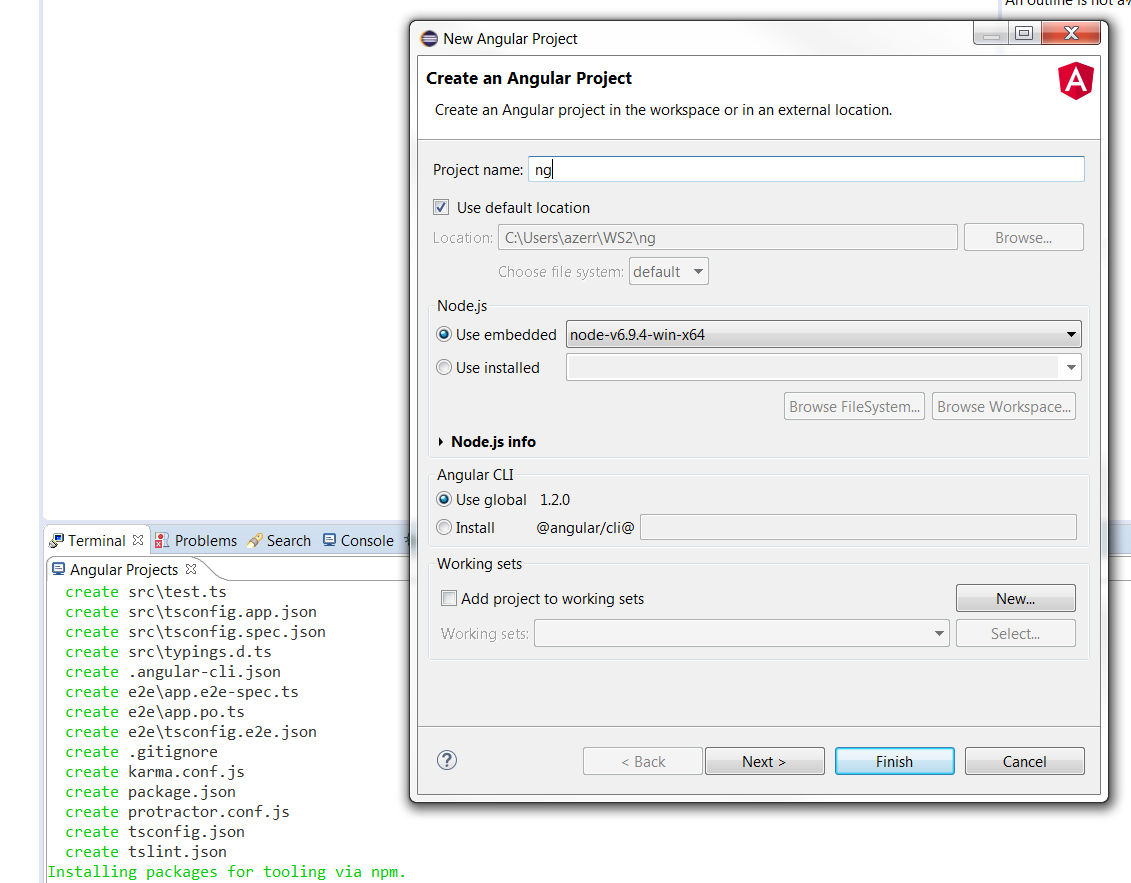The width and height of the screenshot is (1131, 883).
Task: Click the Terminal tab icon
Action: 57,540
